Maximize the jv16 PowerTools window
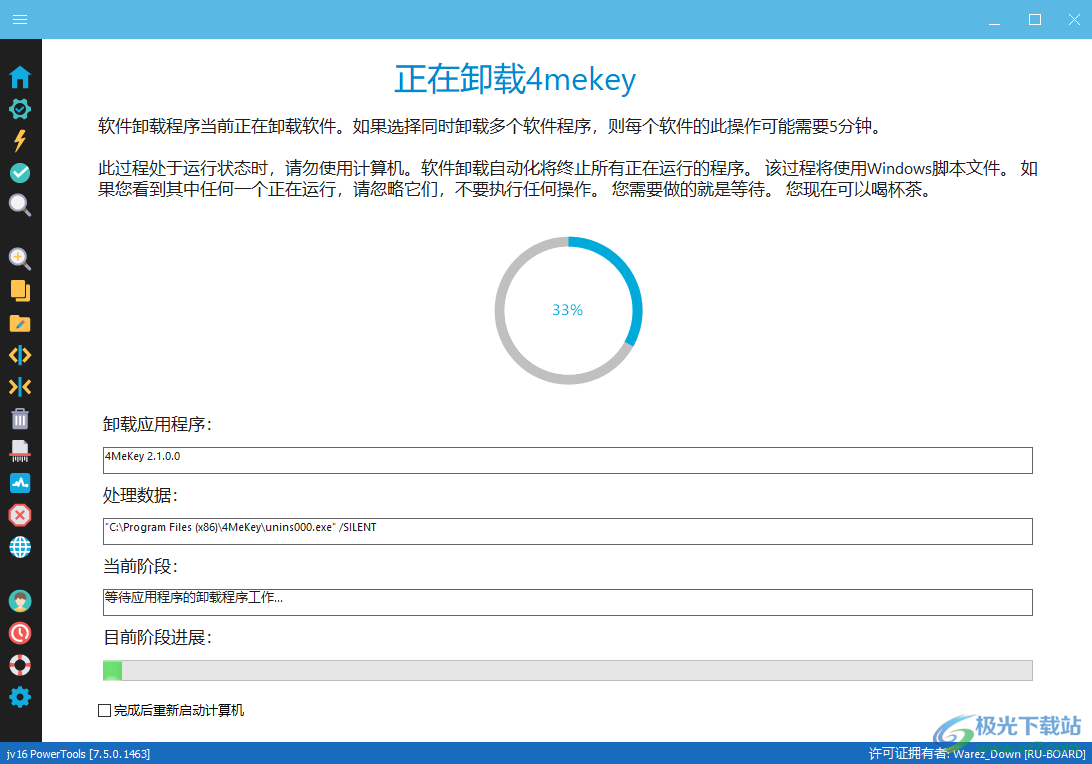Image resolution: width=1092 pixels, height=764 pixels. click(x=1035, y=20)
